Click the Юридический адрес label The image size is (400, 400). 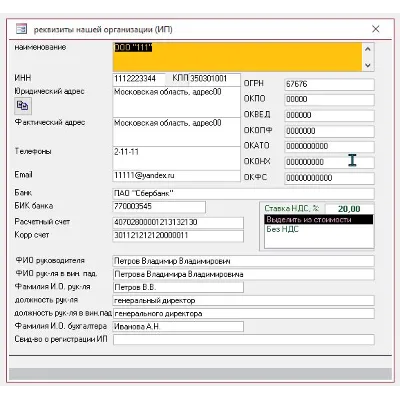[x=49, y=91]
